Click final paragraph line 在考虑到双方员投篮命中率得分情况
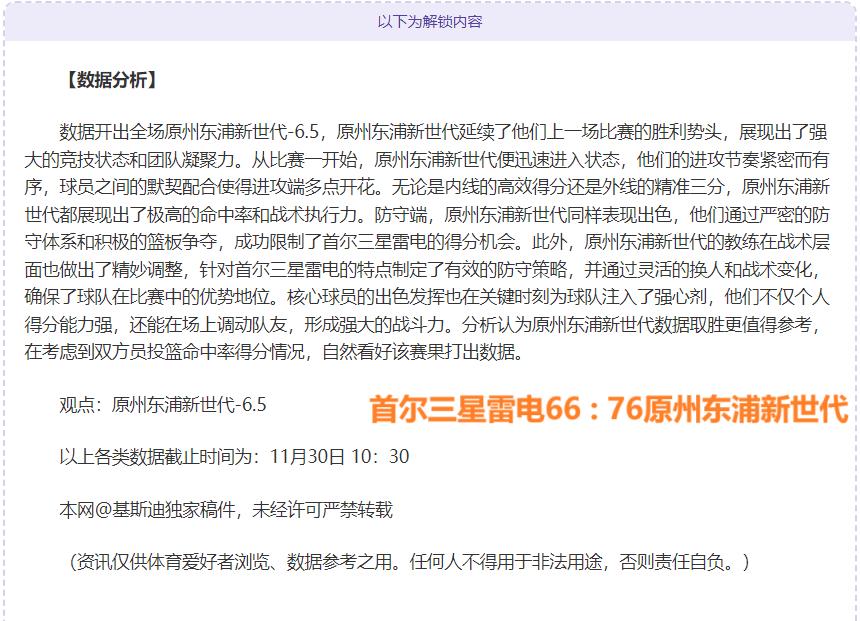Screen dimensions: 860x621 [274, 352]
